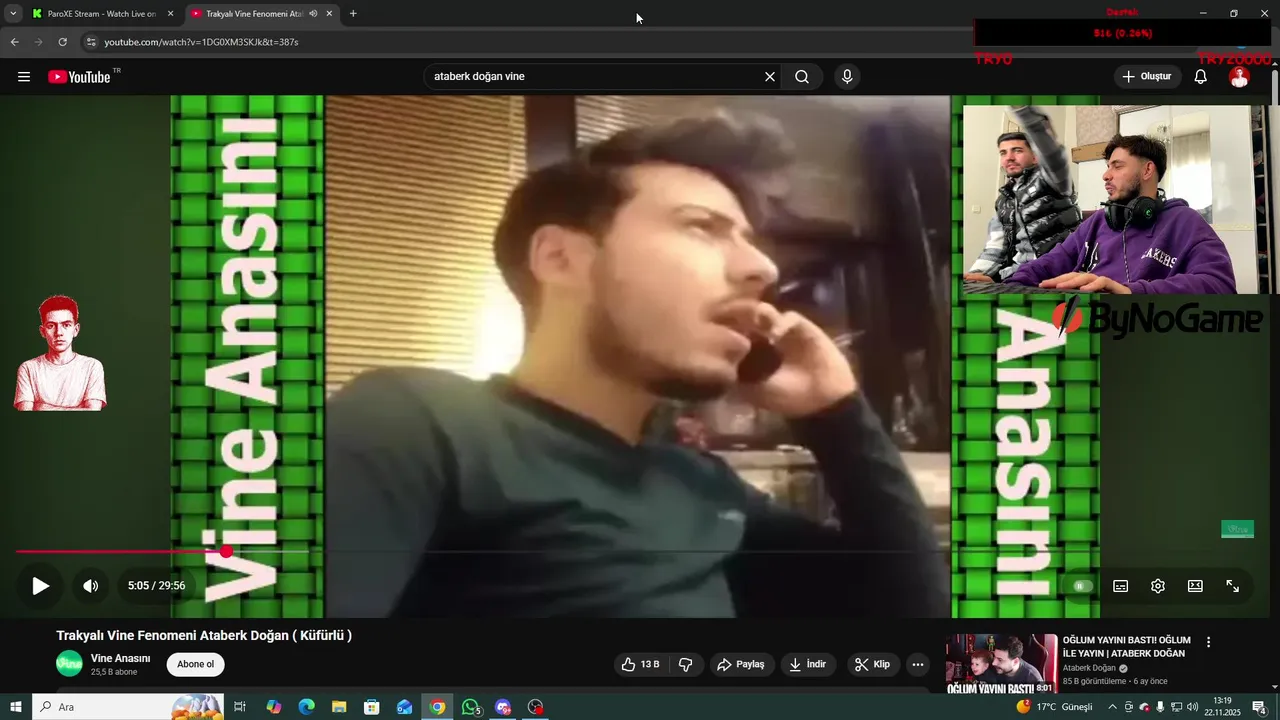Download the video with İndir
Viewport: 1280px width, 720px height.
[808, 664]
